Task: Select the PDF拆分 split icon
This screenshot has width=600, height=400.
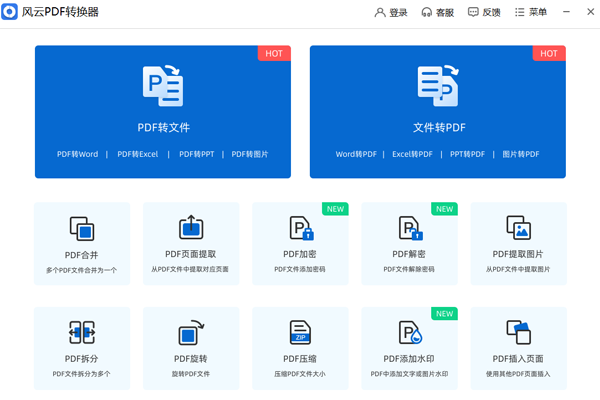Action: 82,333
